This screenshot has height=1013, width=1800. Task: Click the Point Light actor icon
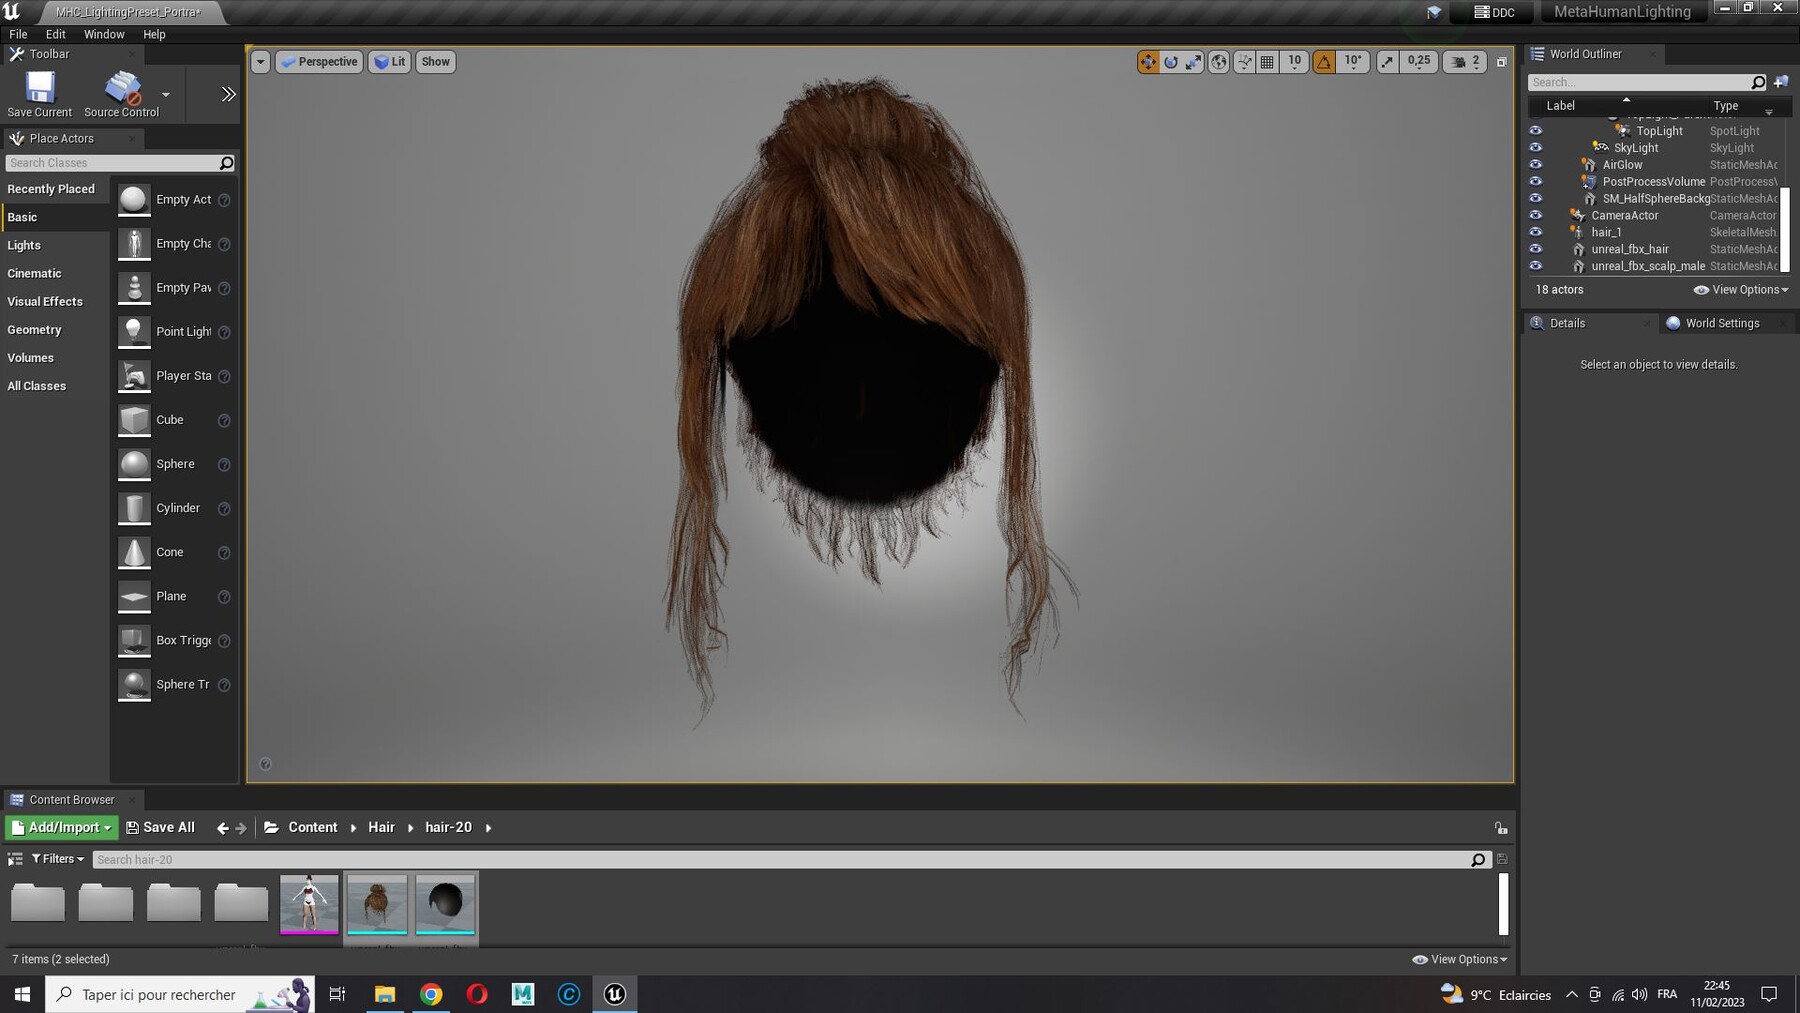134,331
